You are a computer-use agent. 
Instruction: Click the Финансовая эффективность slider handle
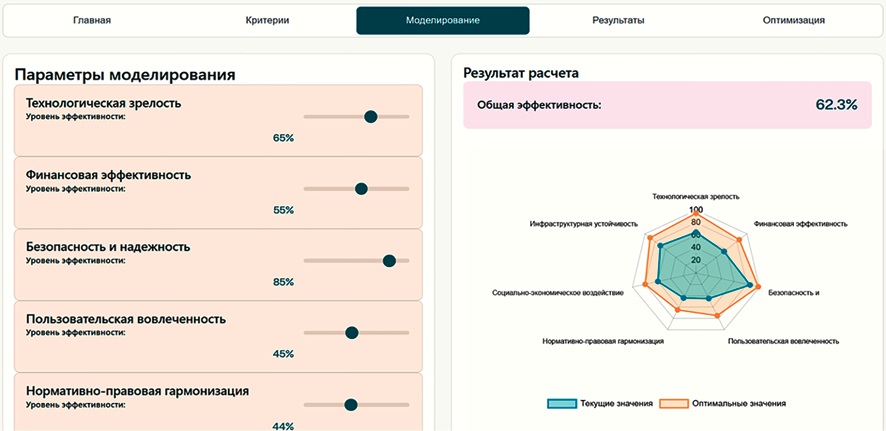tap(361, 189)
